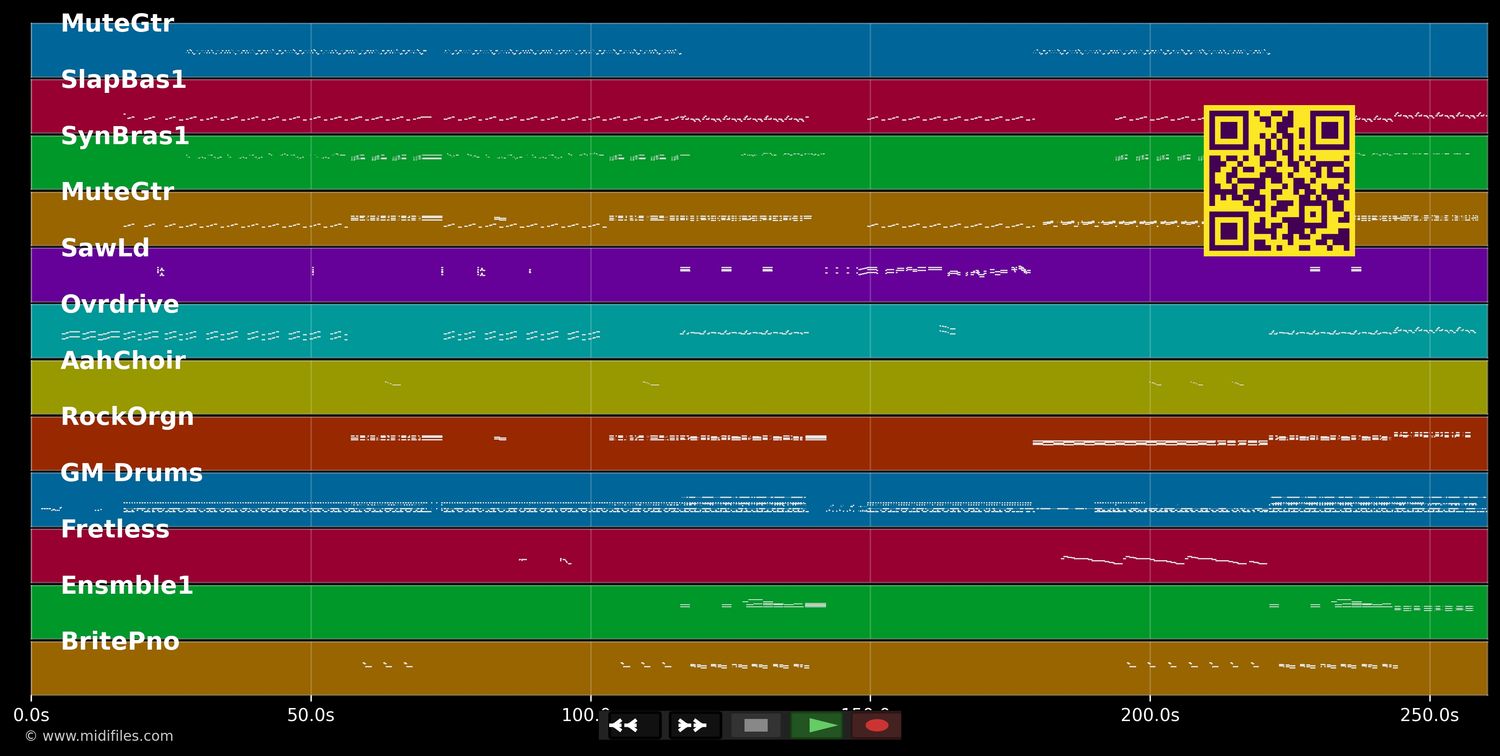Click the 250.0s time axis label

pos(1429,715)
